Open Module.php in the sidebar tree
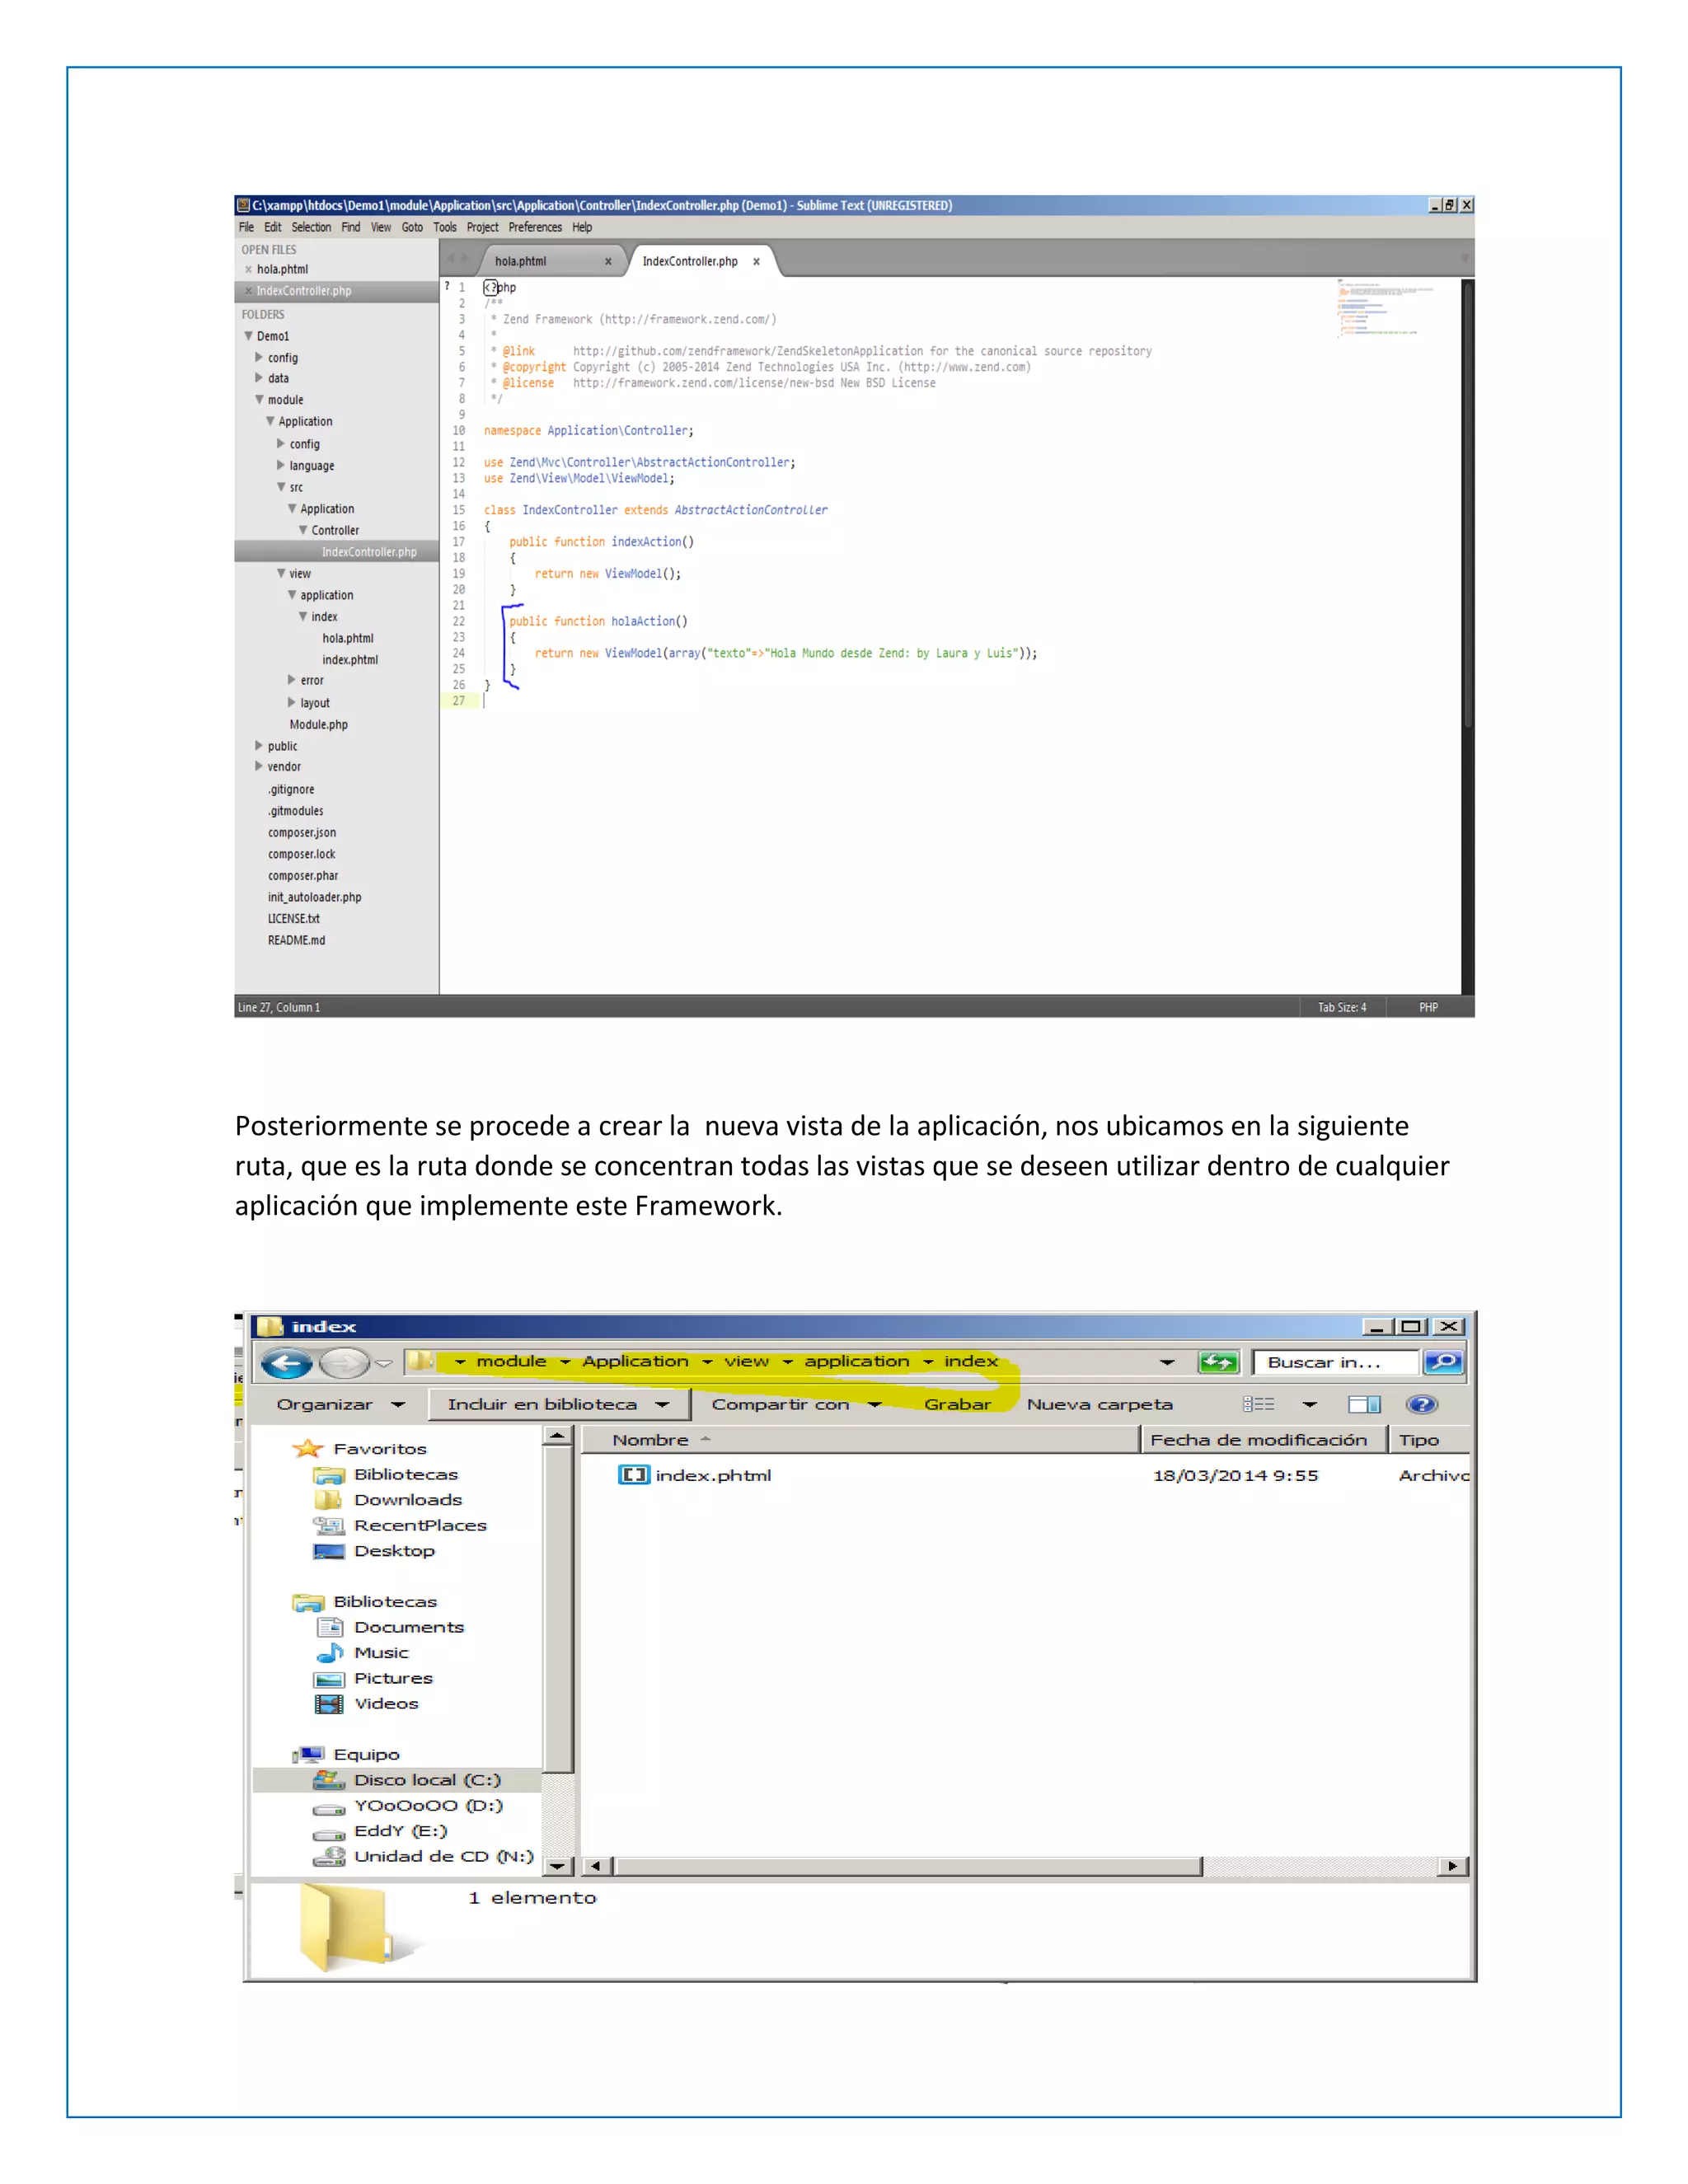Viewport: 1688px width, 2184px height. pos(318,724)
